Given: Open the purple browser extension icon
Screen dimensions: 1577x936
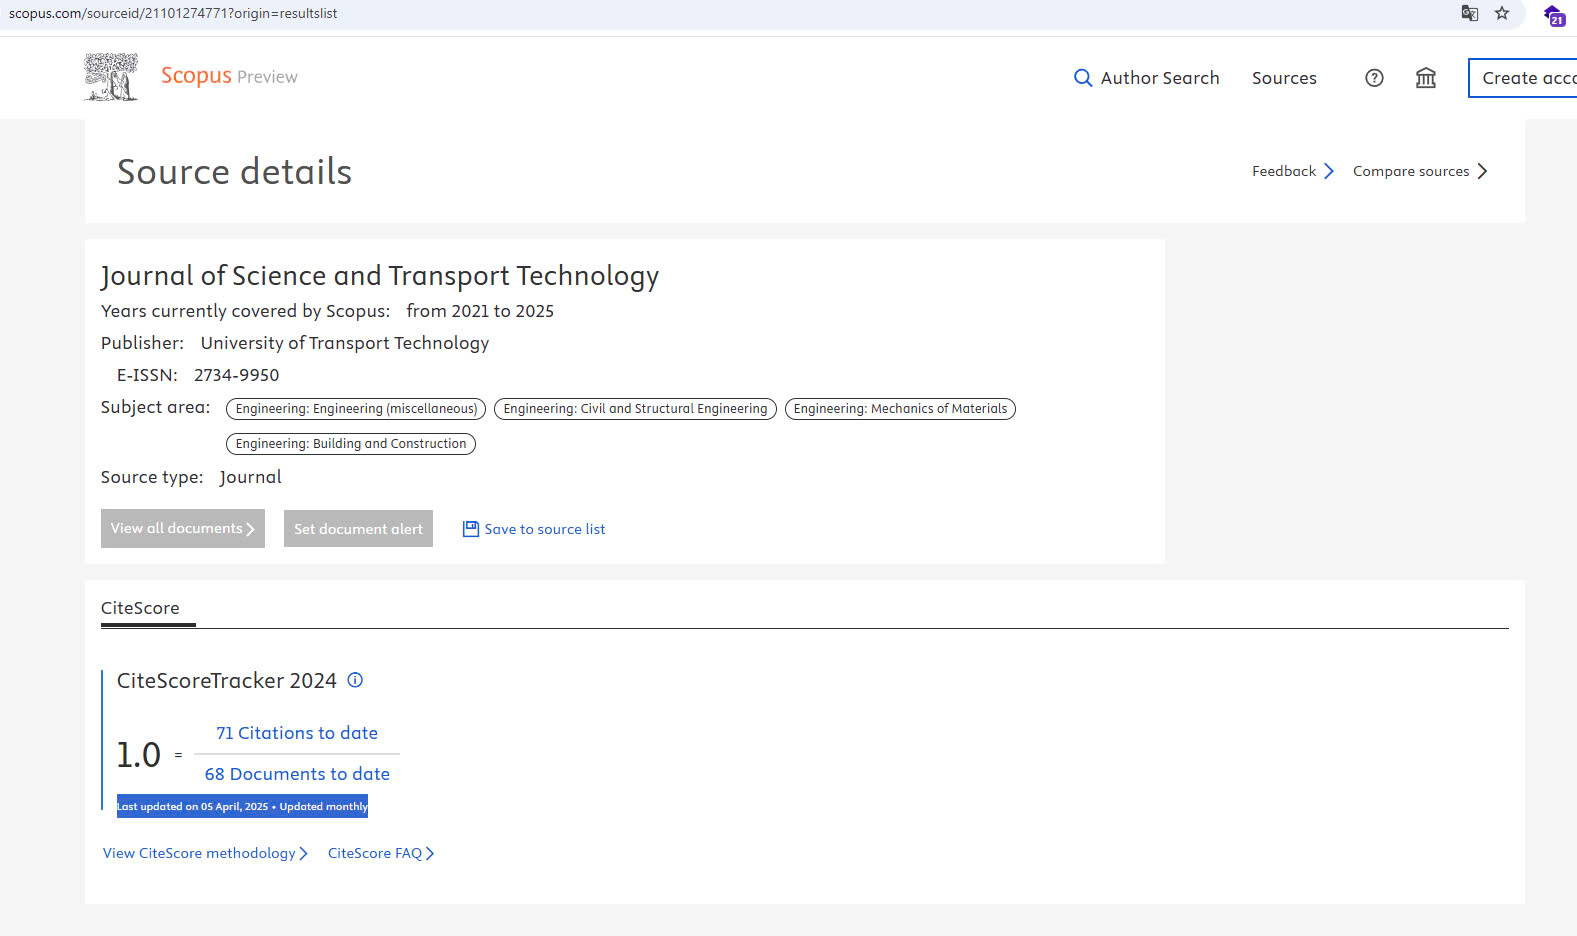Looking at the screenshot, I should click(x=1553, y=15).
